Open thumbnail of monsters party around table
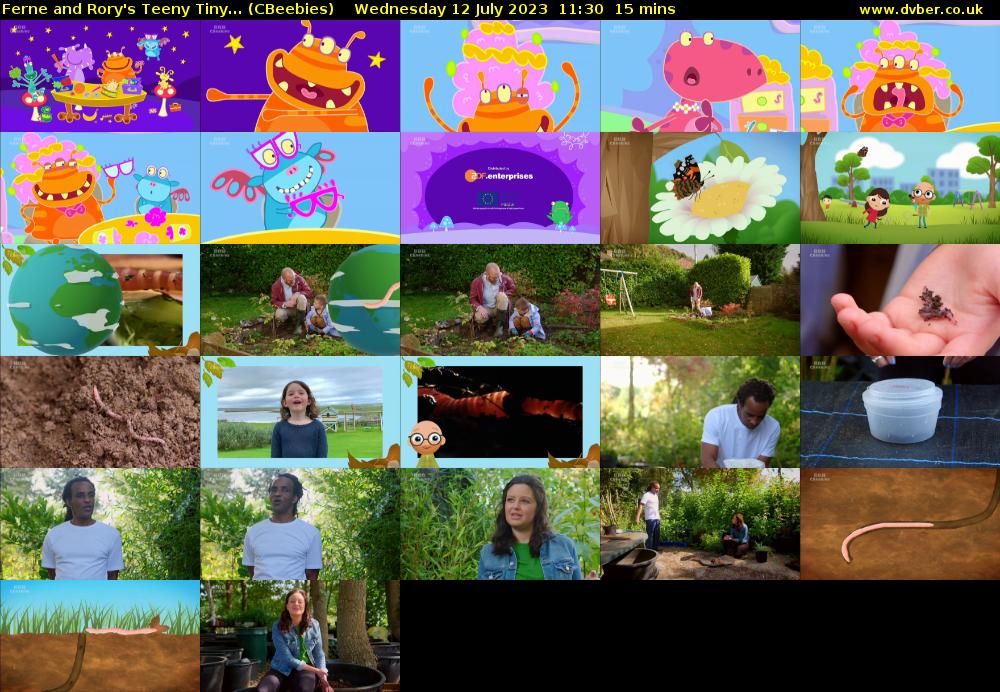The image size is (1000, 692). tap(100, 76)
